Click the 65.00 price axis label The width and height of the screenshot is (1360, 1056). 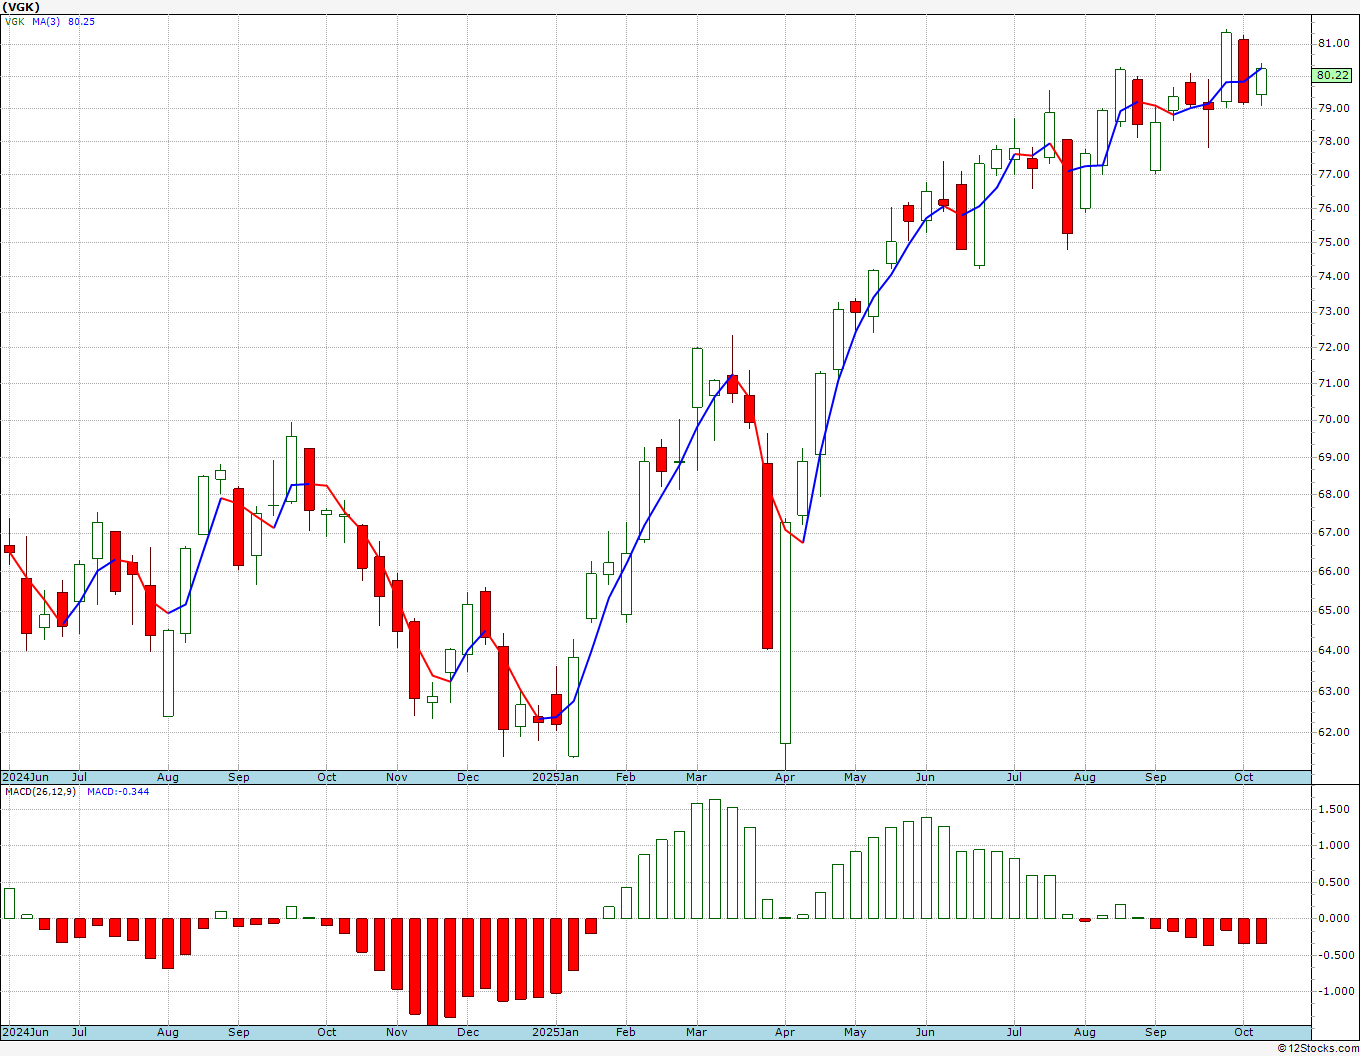1334,610
